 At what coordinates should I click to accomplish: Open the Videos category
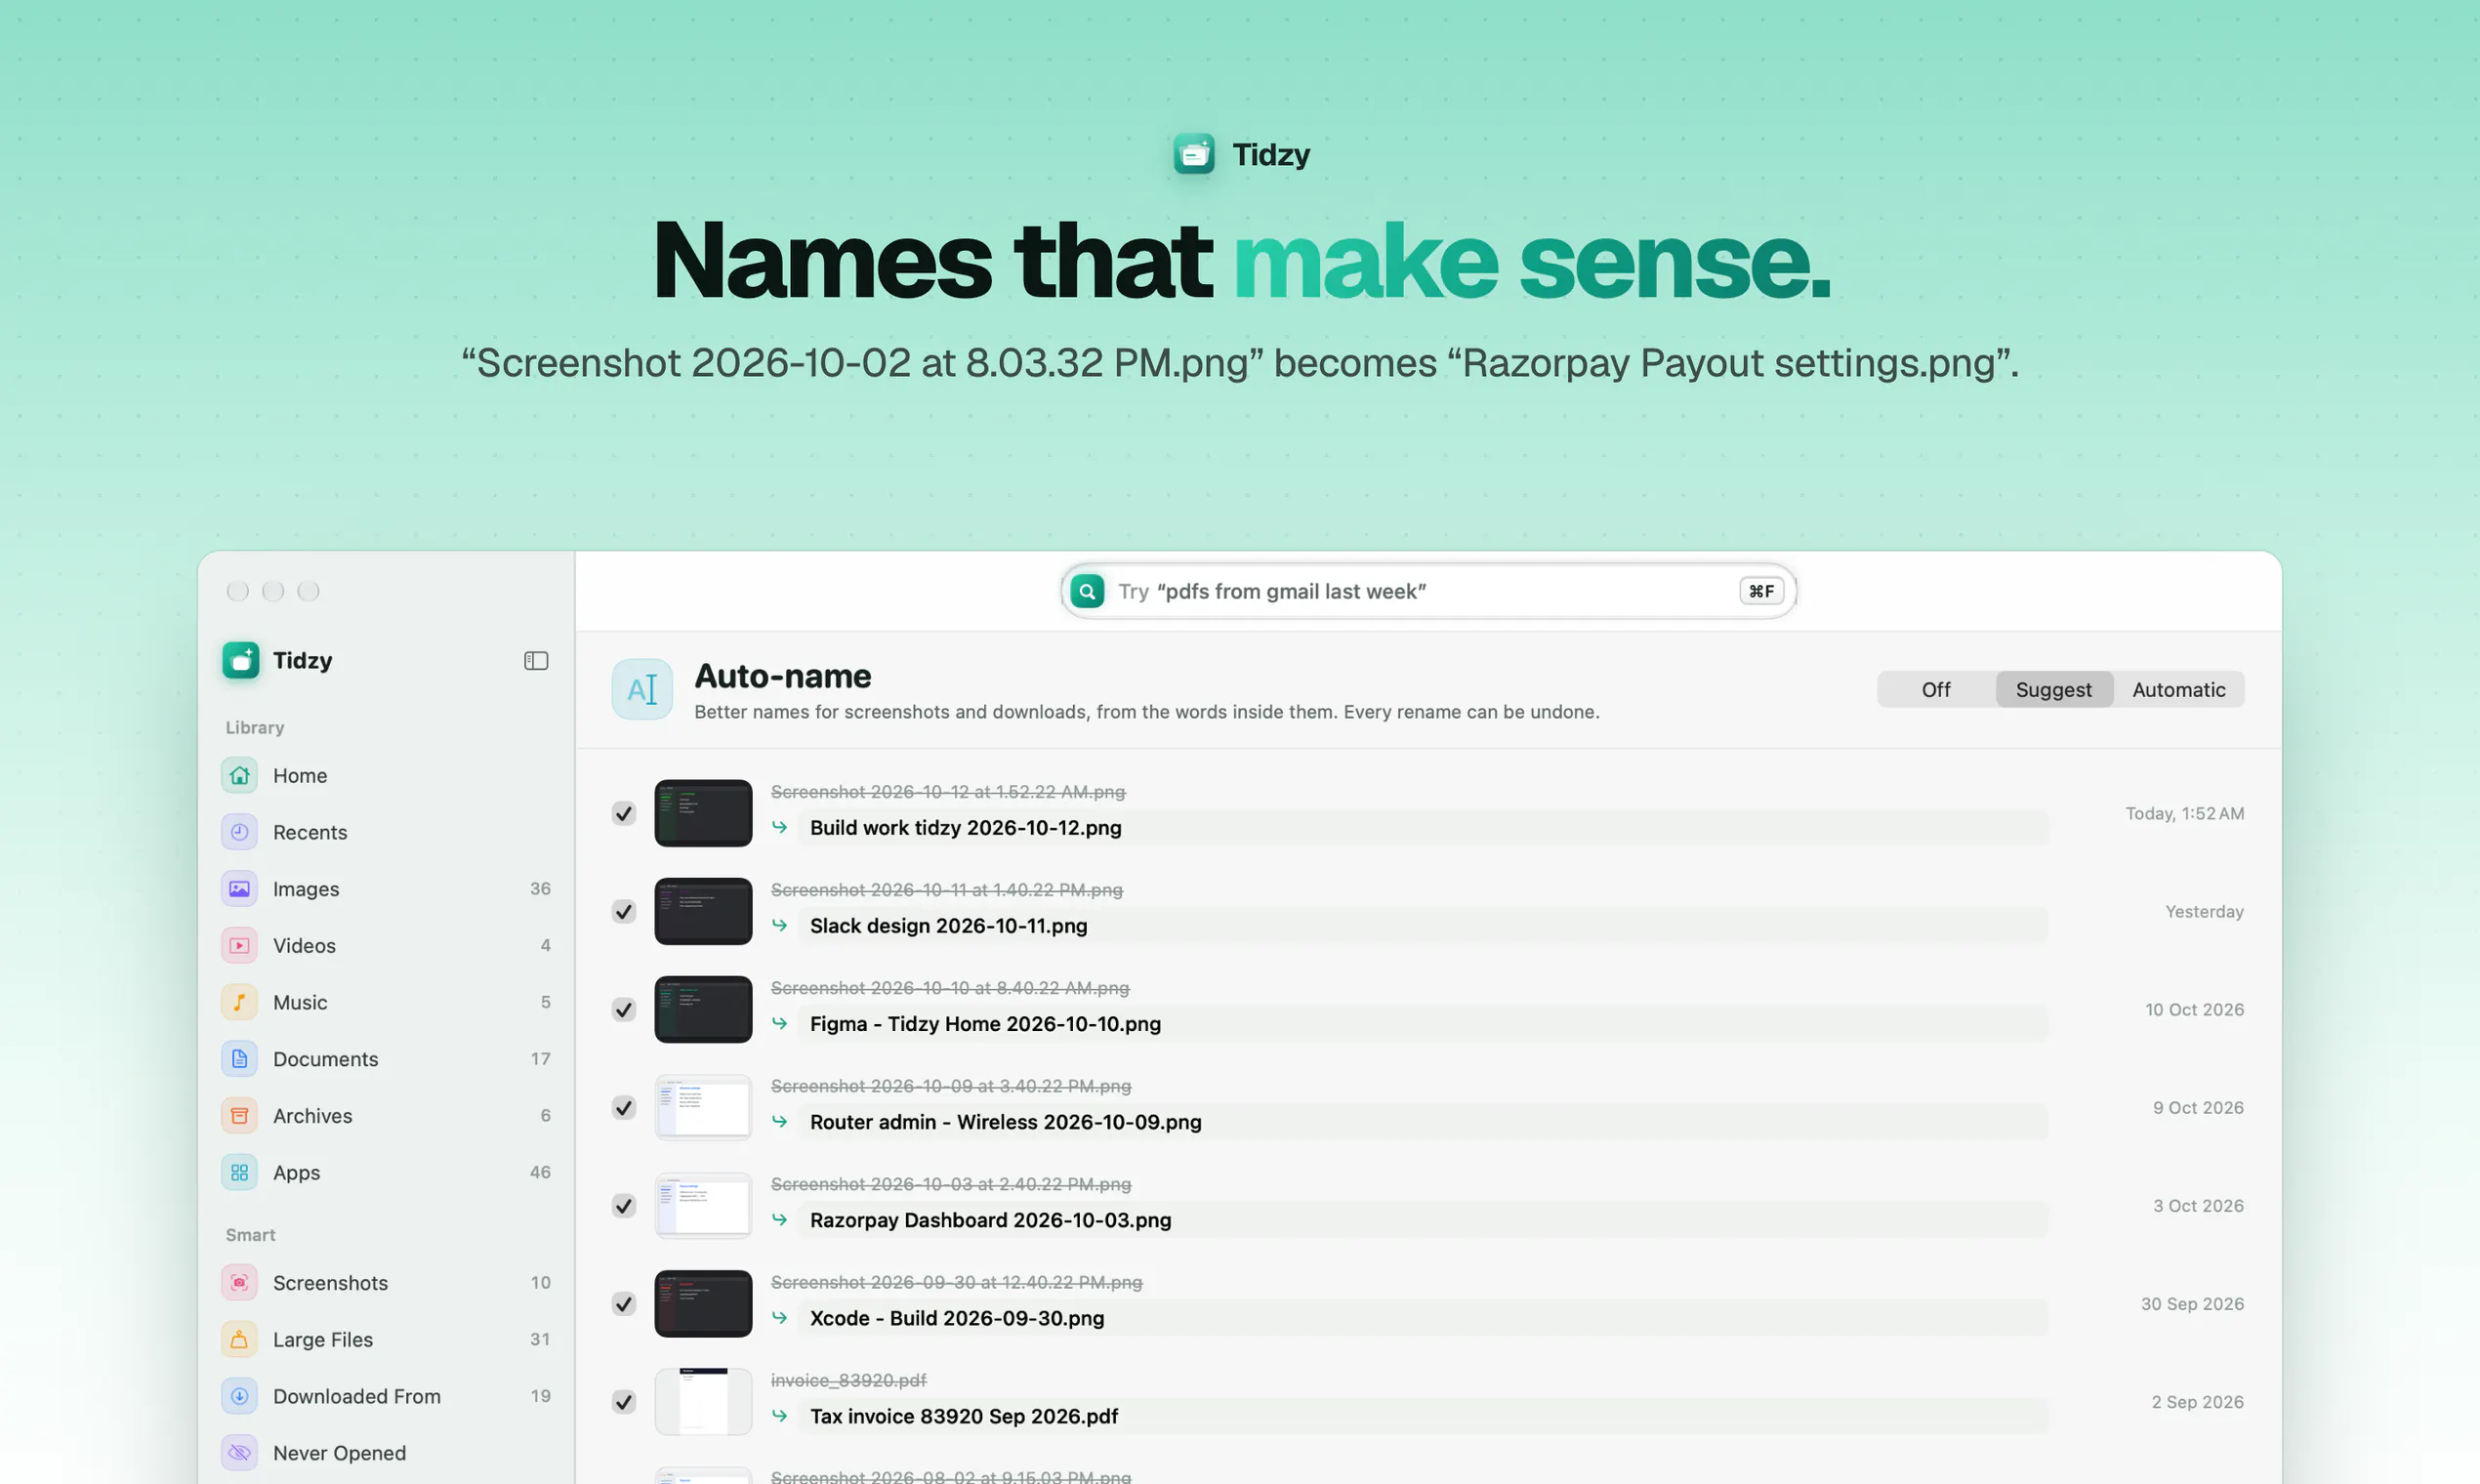coord(386,946)
